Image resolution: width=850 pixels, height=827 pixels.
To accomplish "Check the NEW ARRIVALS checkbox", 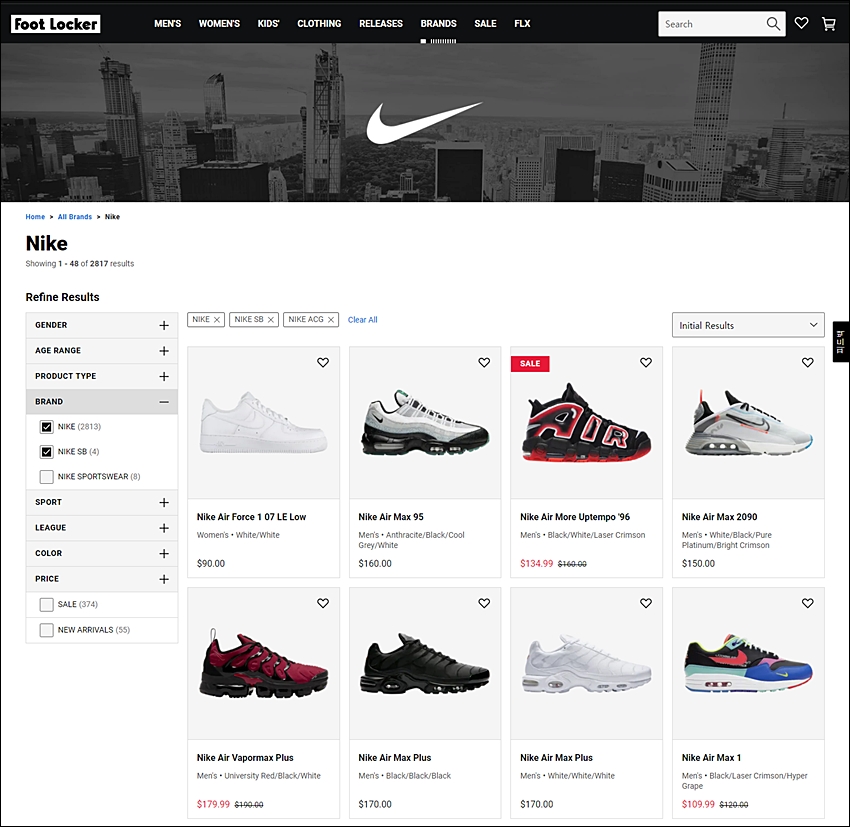I will (47, 630).
